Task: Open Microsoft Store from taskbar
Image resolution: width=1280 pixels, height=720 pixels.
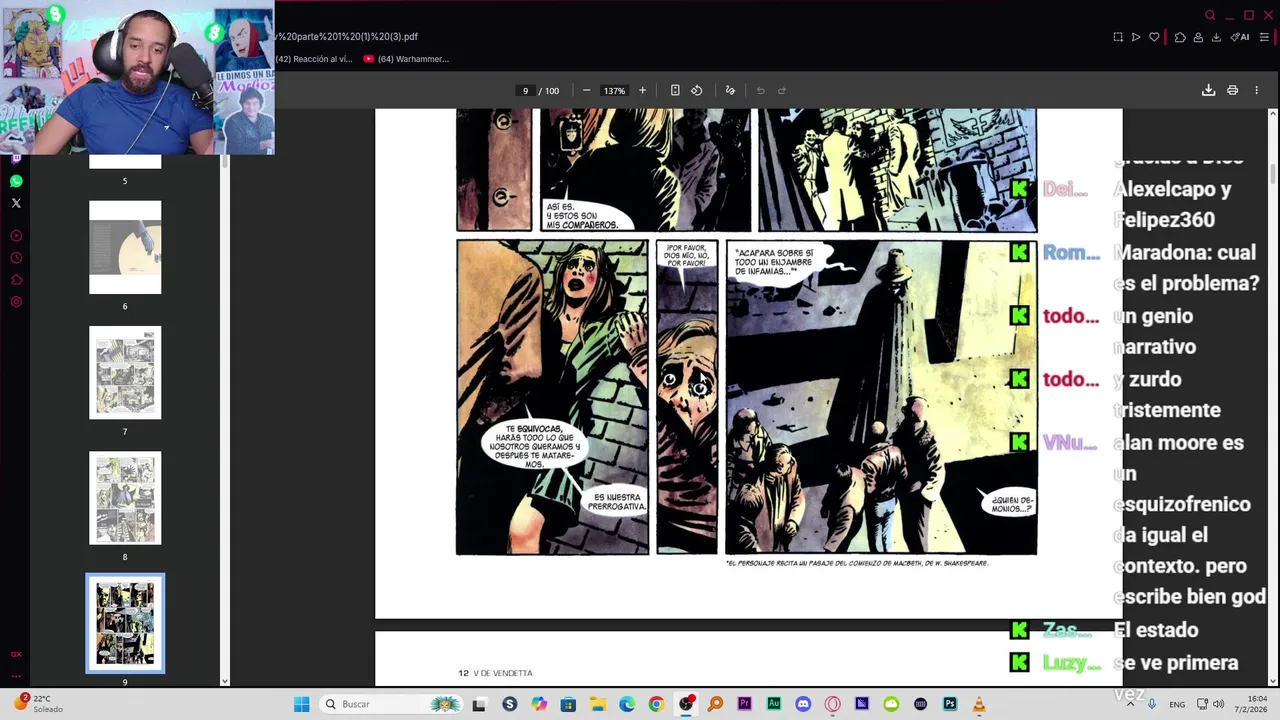Action: (568, 704)
